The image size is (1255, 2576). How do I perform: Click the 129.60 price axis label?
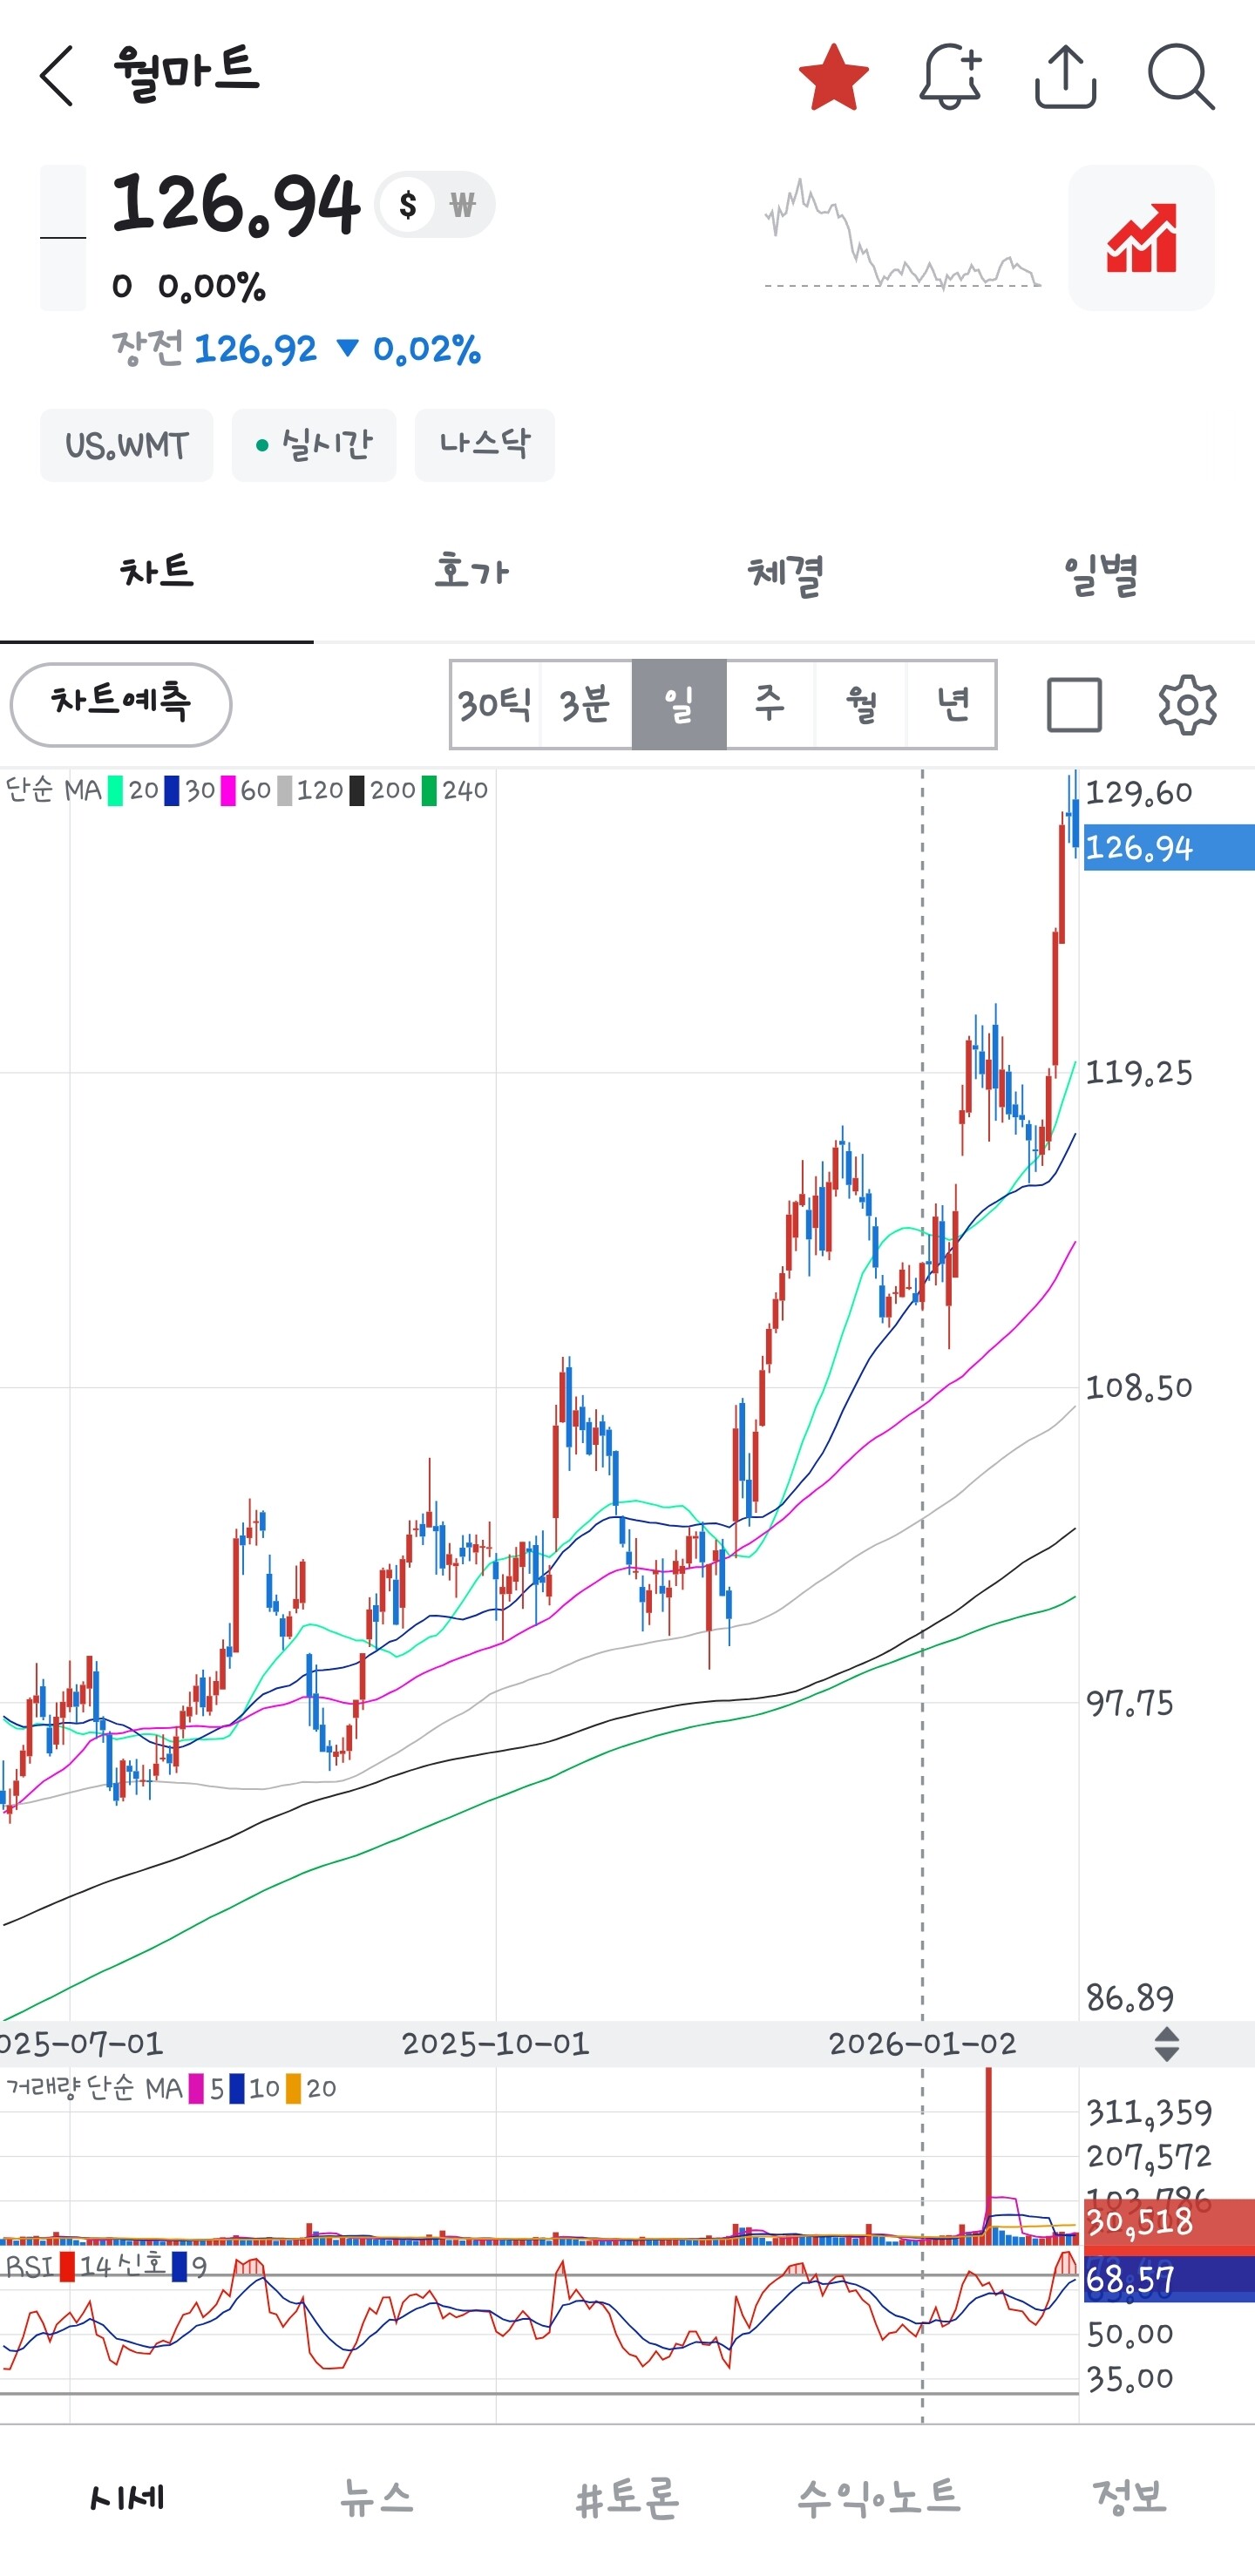[1139, 793]
